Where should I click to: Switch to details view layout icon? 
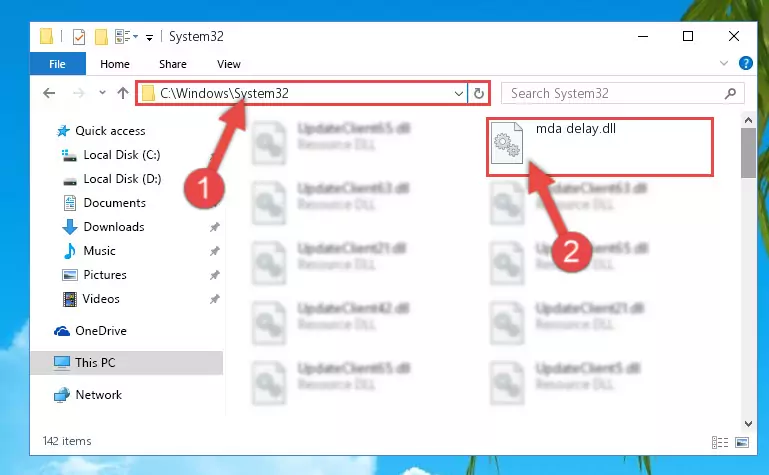(719, 442)
